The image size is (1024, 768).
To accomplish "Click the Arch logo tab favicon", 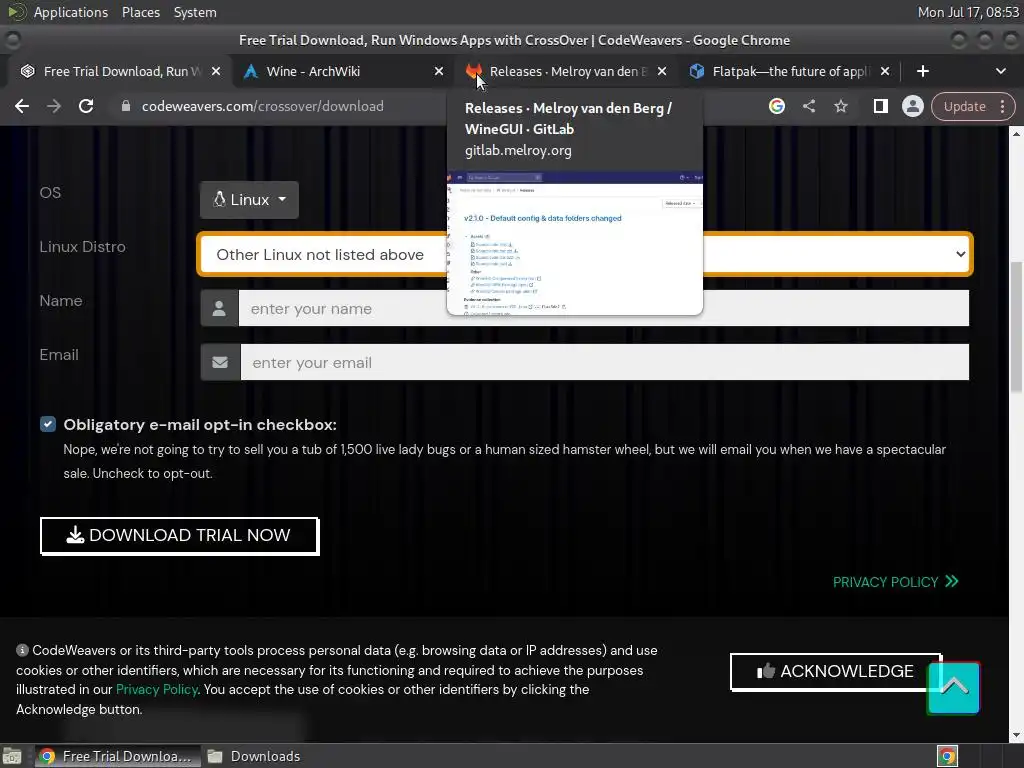I will pos(251,71).
